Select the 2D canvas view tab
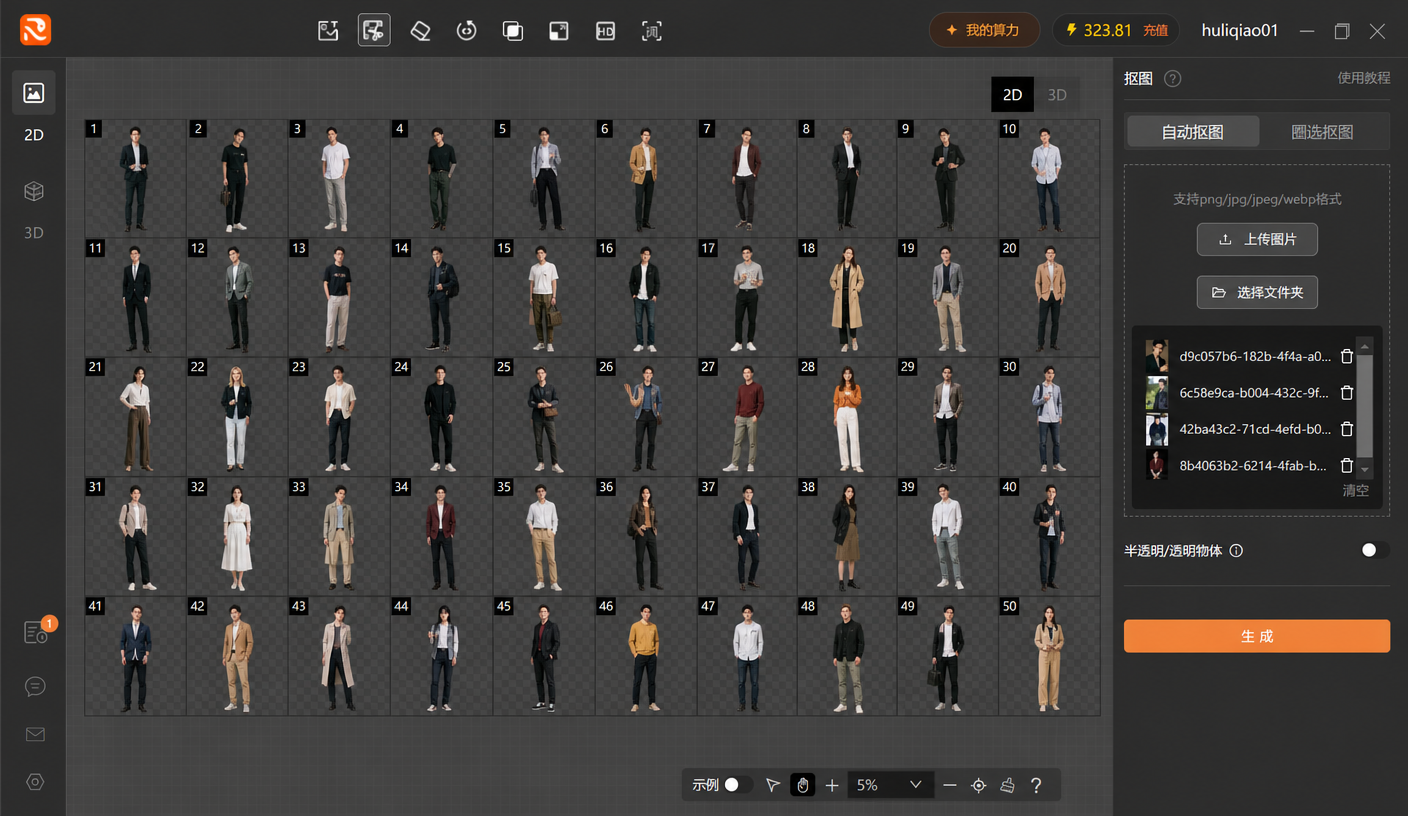Viewport: 1408px width, 816px height. (x=1013, y=95)
